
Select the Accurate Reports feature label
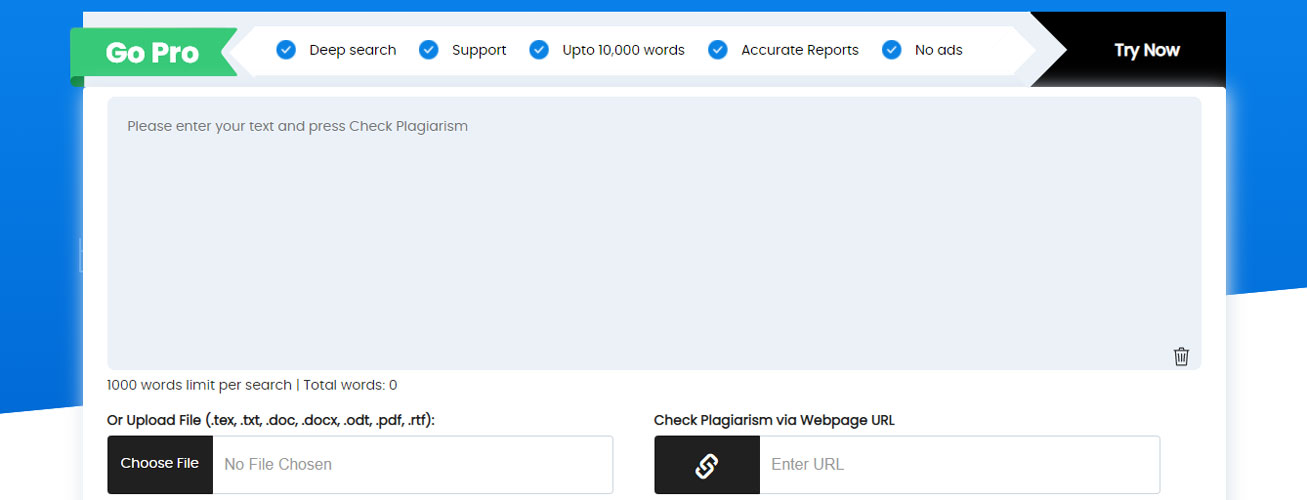800,50
